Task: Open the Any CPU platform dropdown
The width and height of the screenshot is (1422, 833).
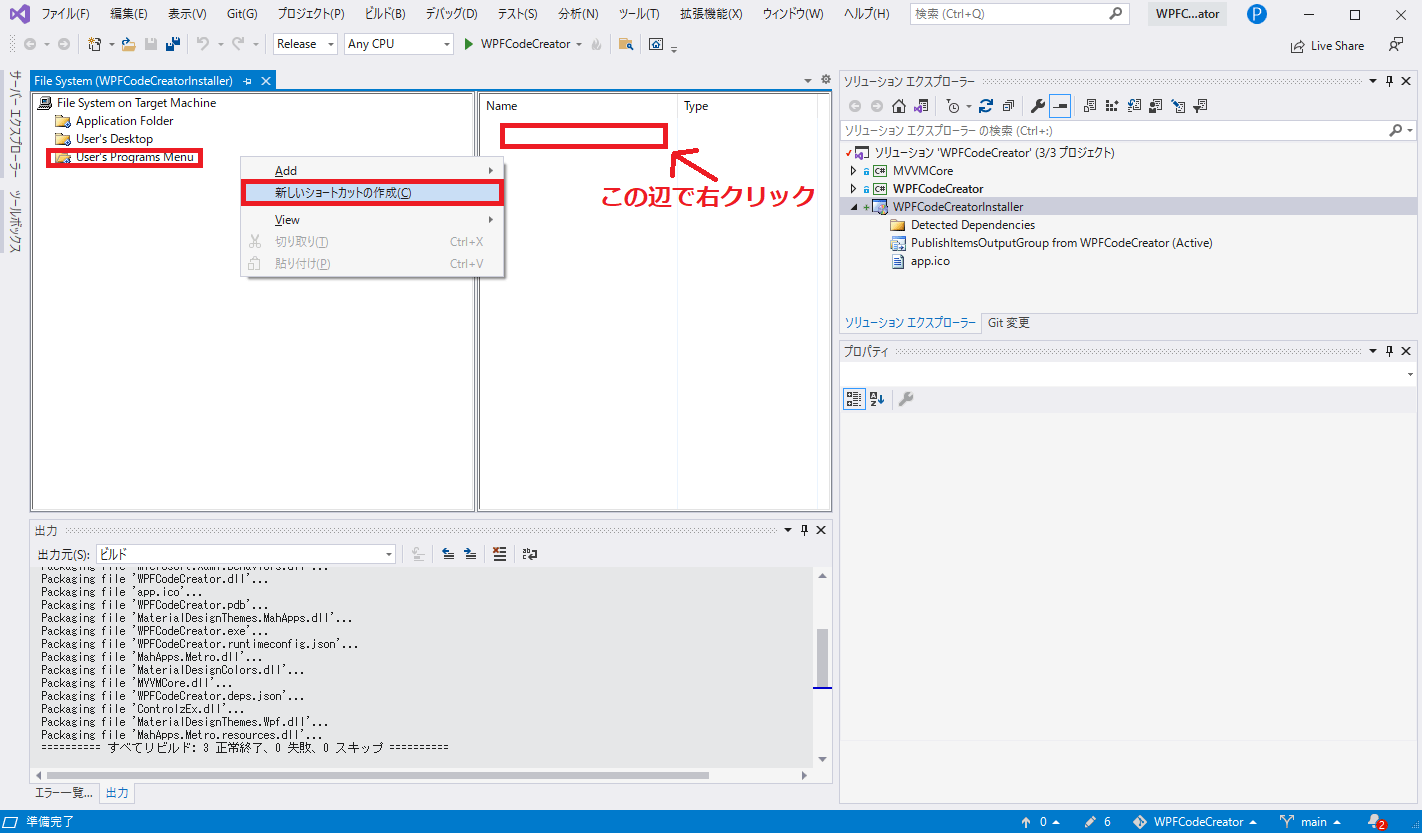Action: pos(399,44)
